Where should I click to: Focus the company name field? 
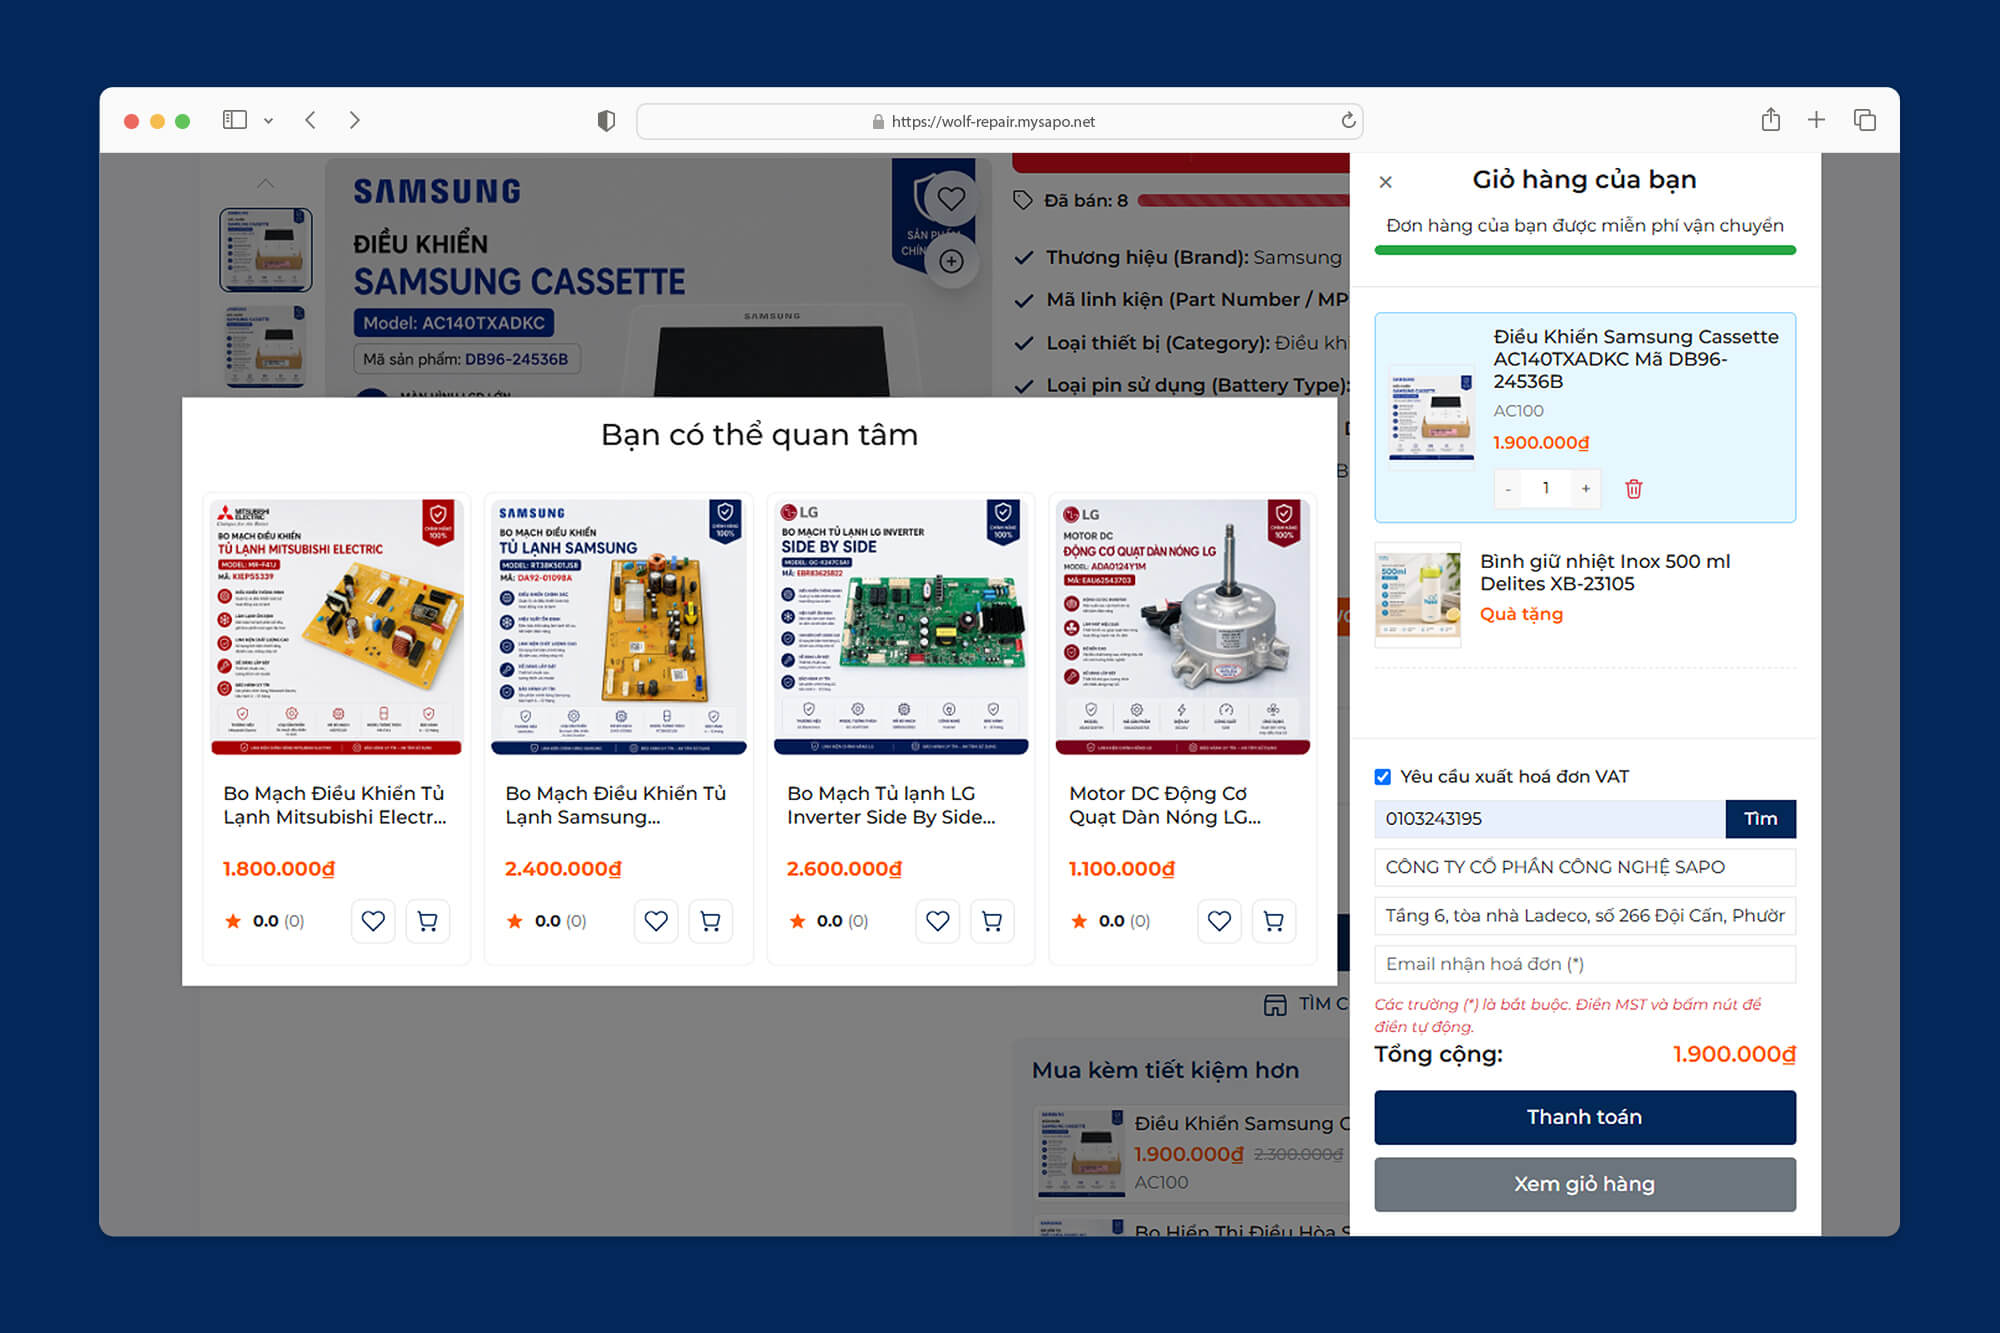click(x=1585, y=867)
